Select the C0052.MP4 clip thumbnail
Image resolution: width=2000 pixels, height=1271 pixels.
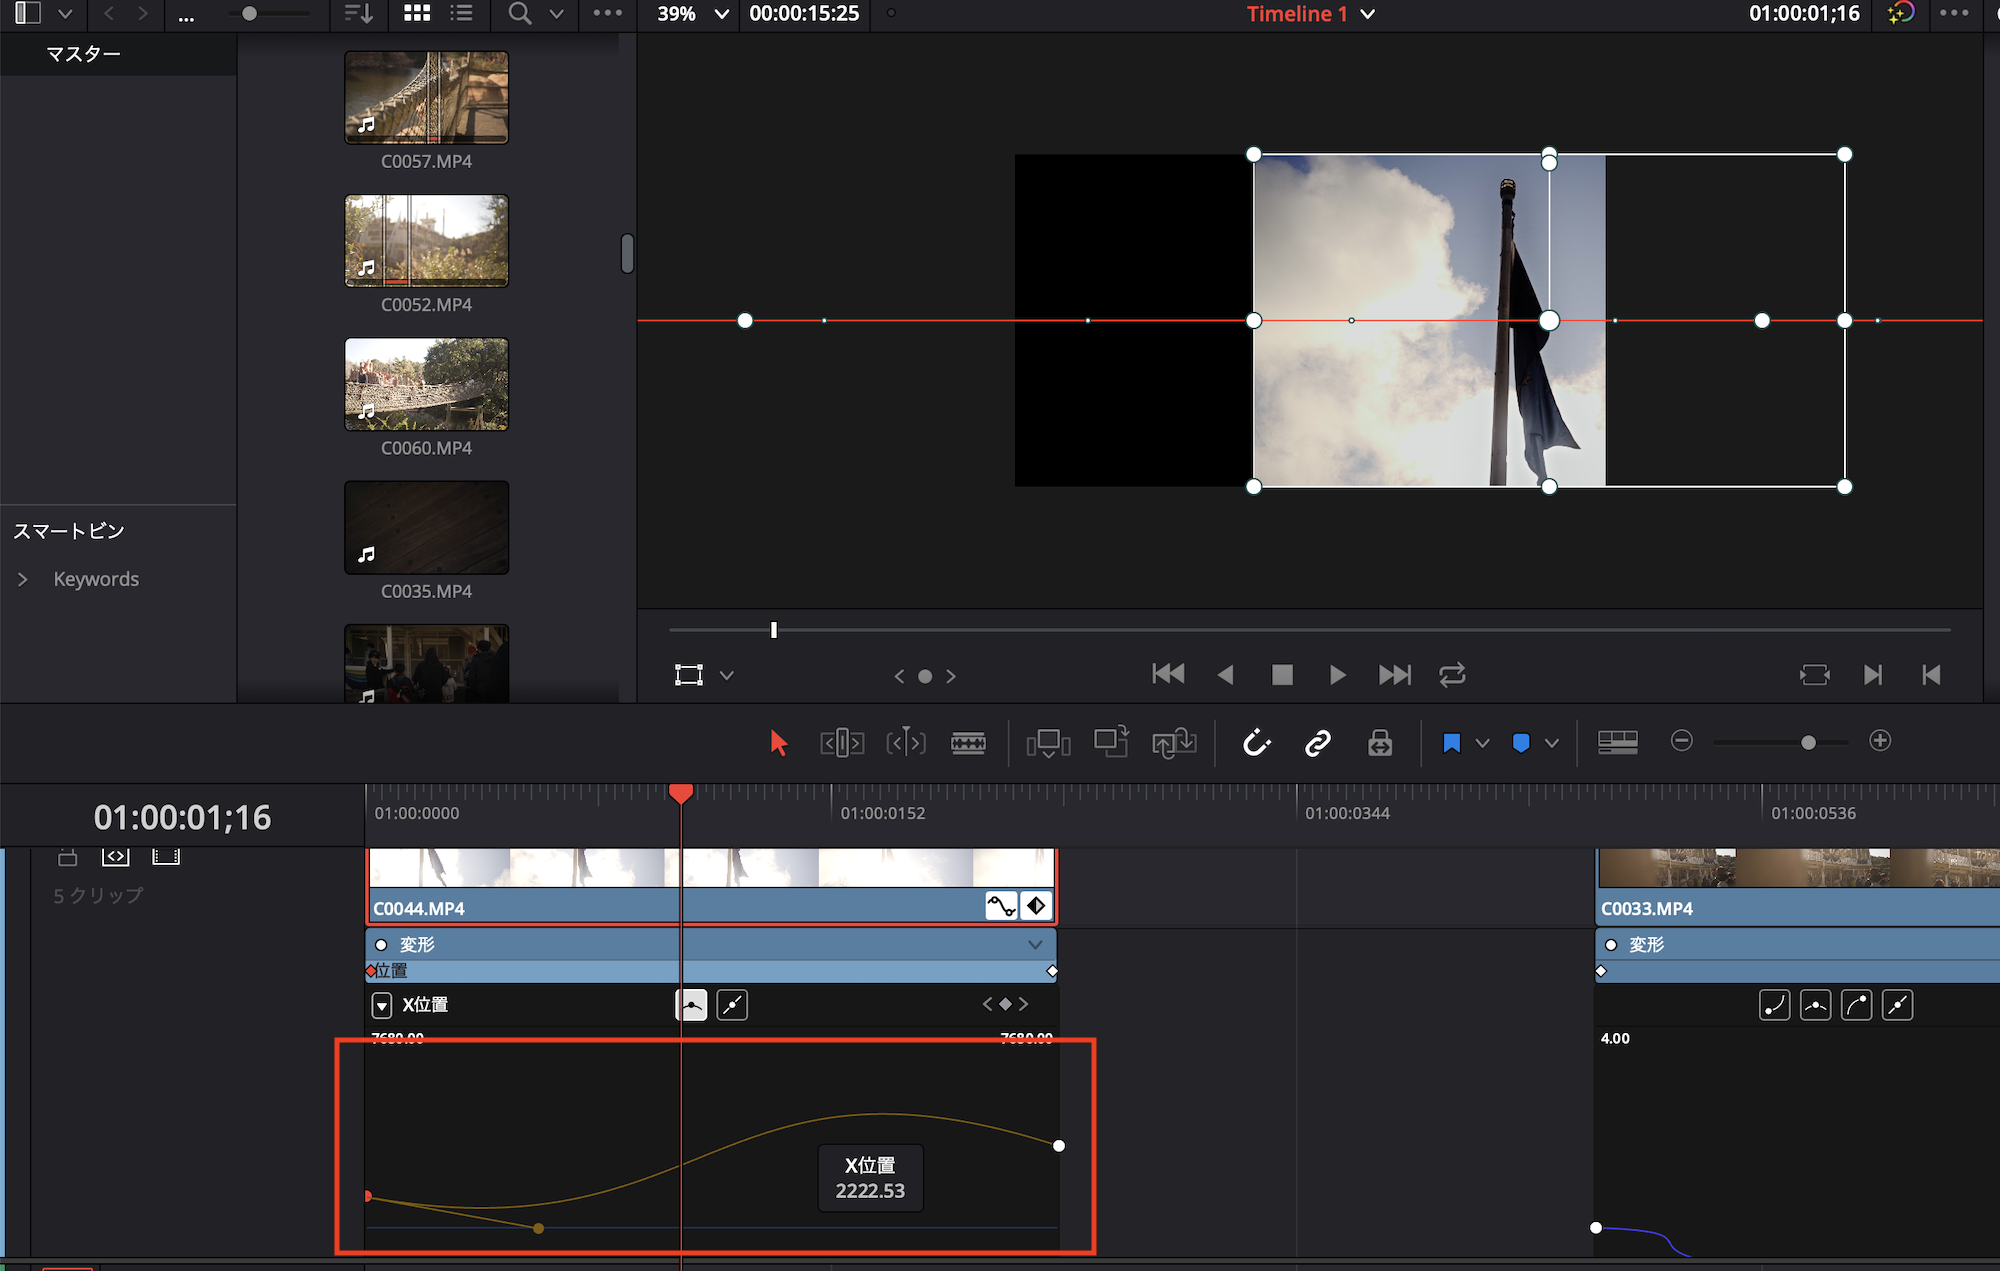tap(426, 241)
